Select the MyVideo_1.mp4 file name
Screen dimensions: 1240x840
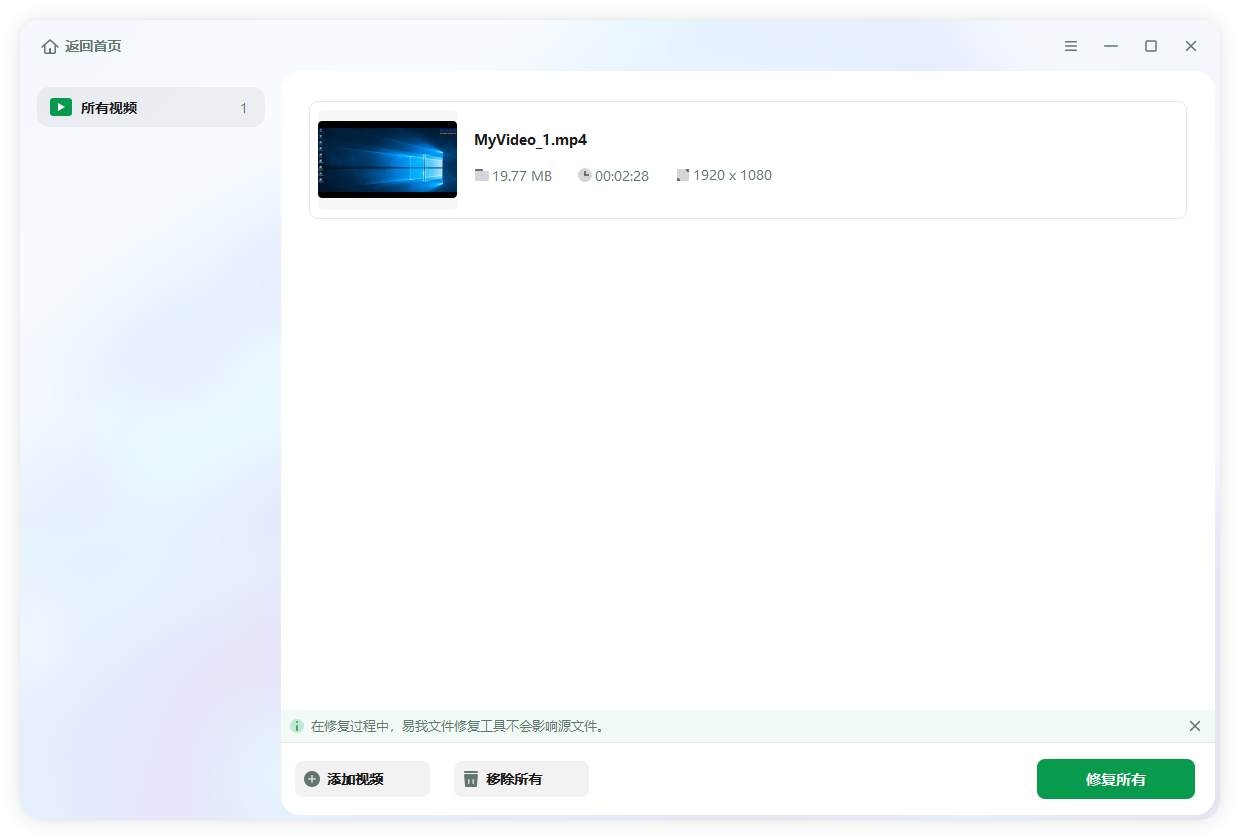tap(530, 140)
